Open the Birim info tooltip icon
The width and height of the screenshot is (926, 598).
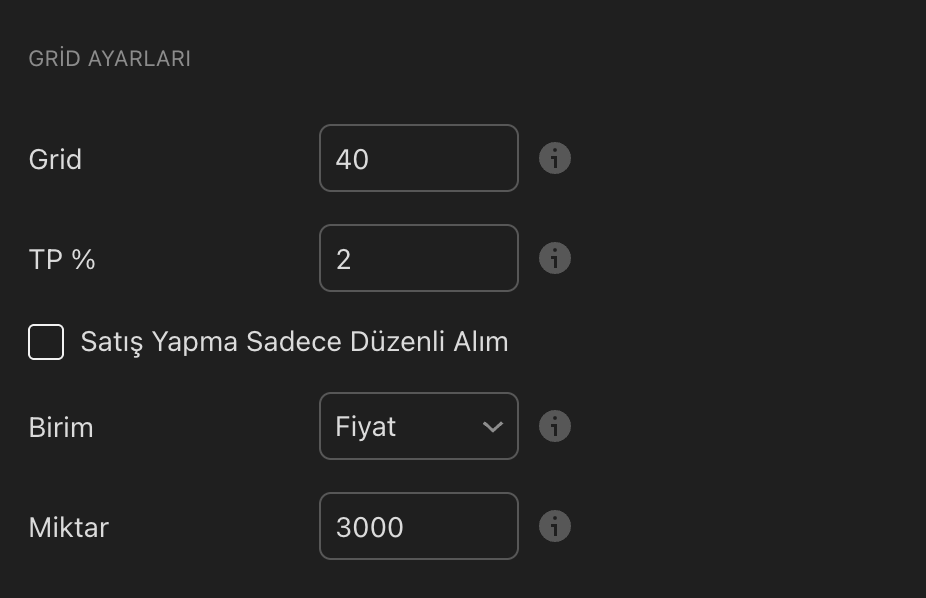pos(555,426)
